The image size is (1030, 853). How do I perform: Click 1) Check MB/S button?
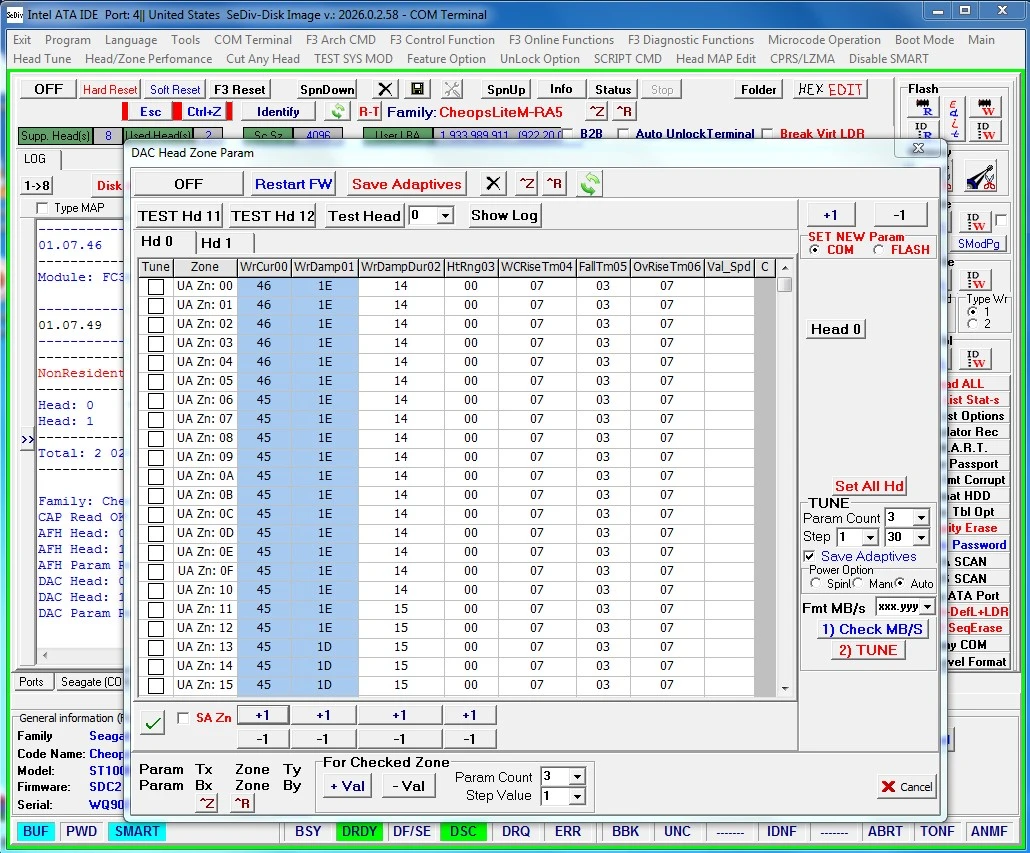pos(872,629)
